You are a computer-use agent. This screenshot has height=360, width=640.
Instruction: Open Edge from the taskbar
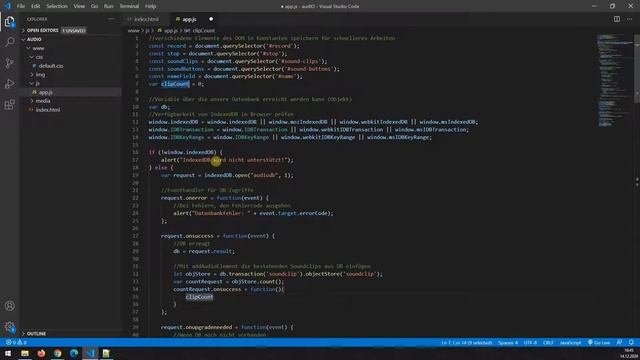point(74,353)
